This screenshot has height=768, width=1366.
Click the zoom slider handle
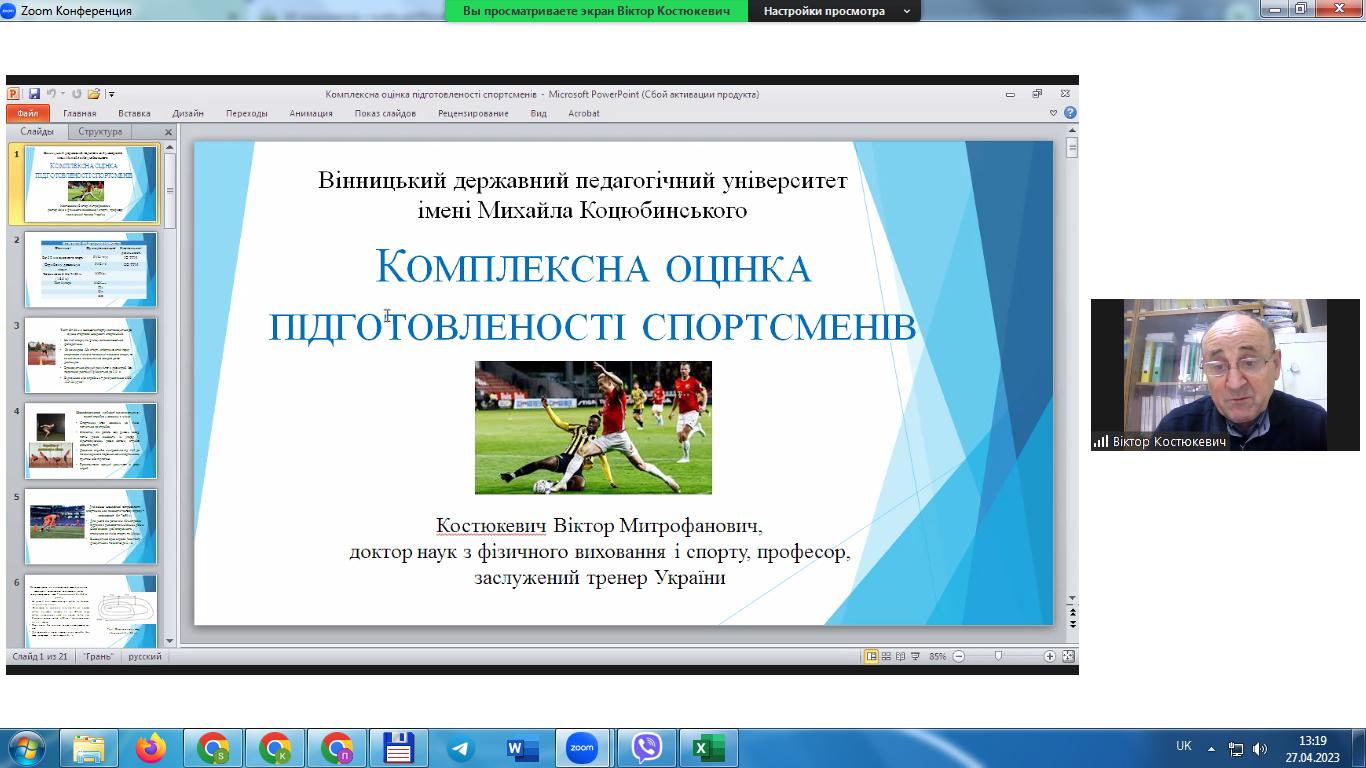tap(998, 656)
